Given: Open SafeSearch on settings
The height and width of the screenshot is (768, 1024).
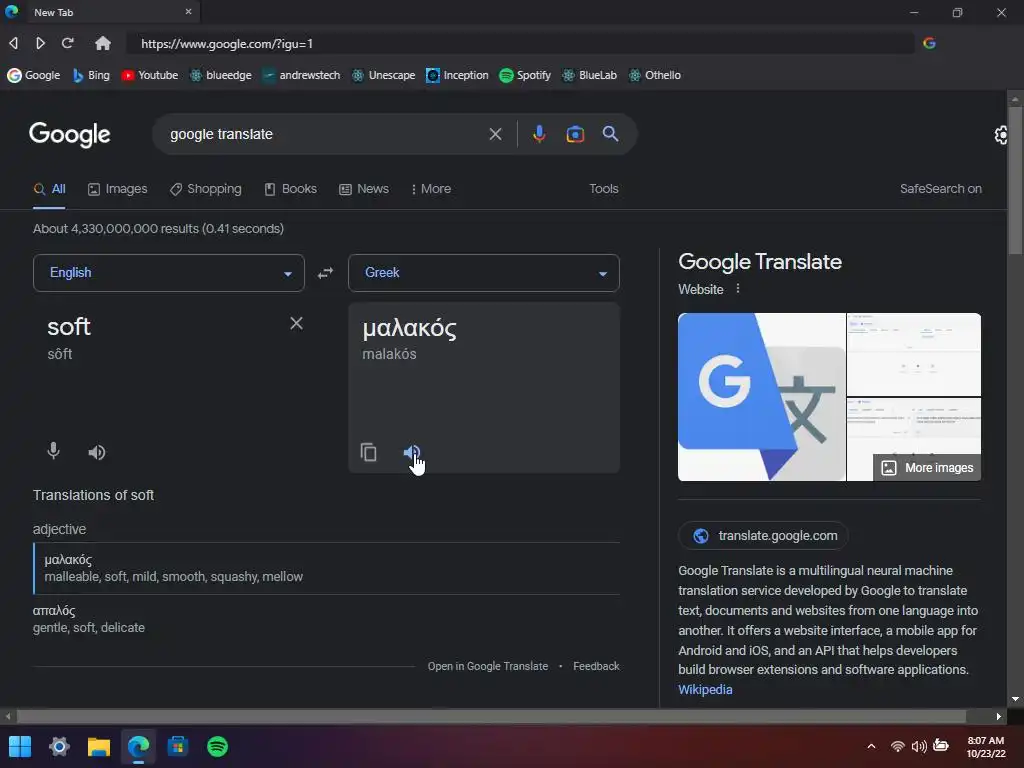Looking at the screenshot, I should tap(940, 189).
